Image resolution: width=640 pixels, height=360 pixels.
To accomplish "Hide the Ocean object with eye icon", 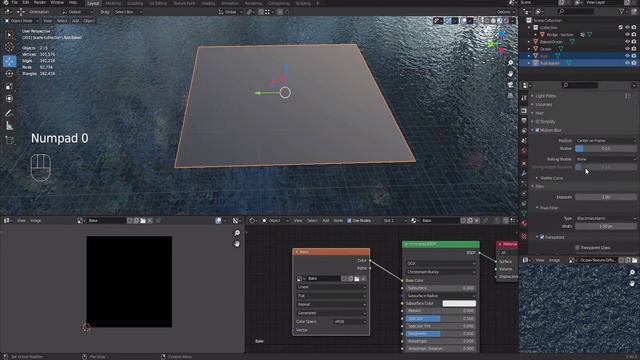I will 627,49.
